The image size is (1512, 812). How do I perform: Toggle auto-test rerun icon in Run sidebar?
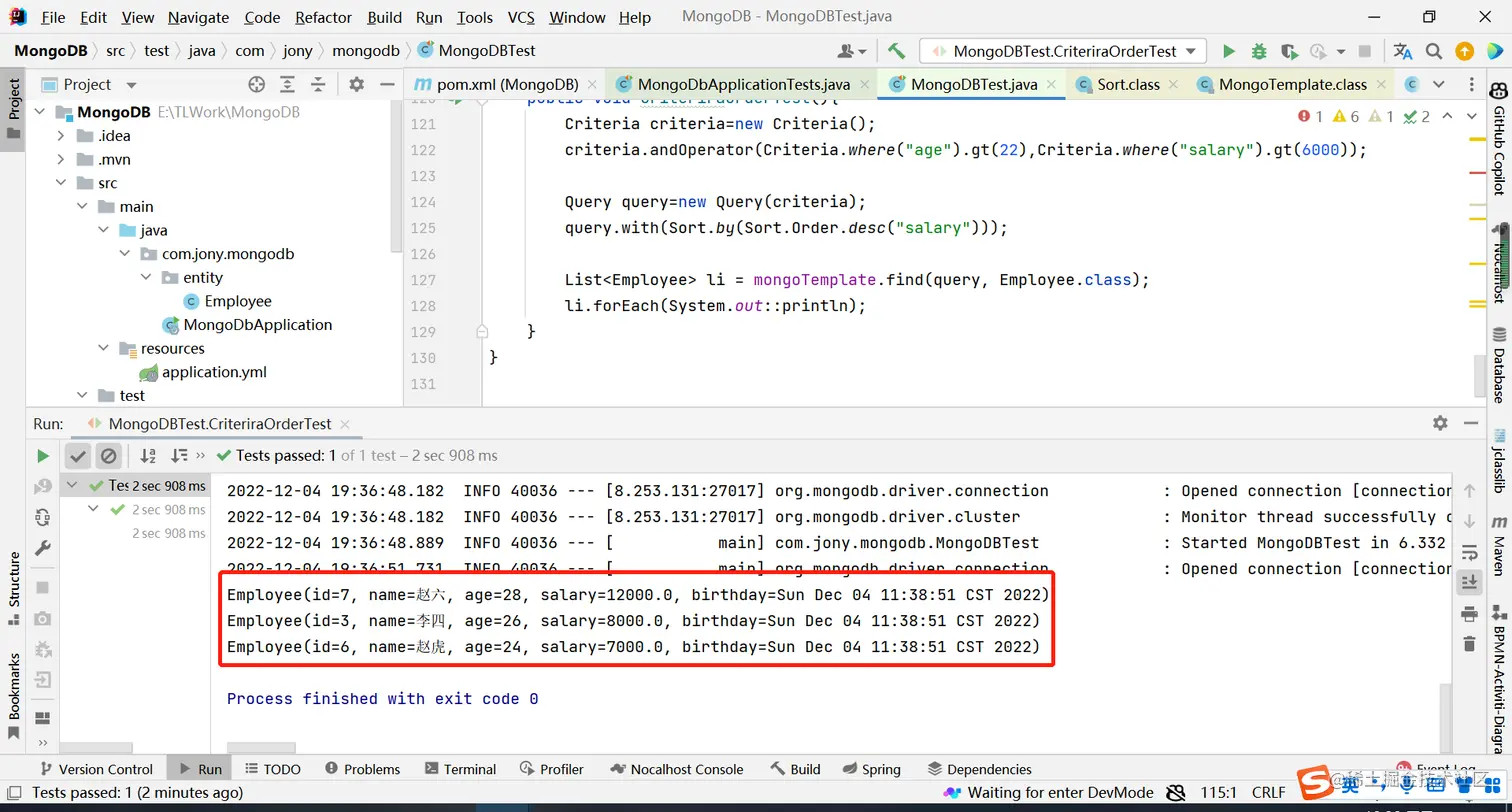click(42, 517)
